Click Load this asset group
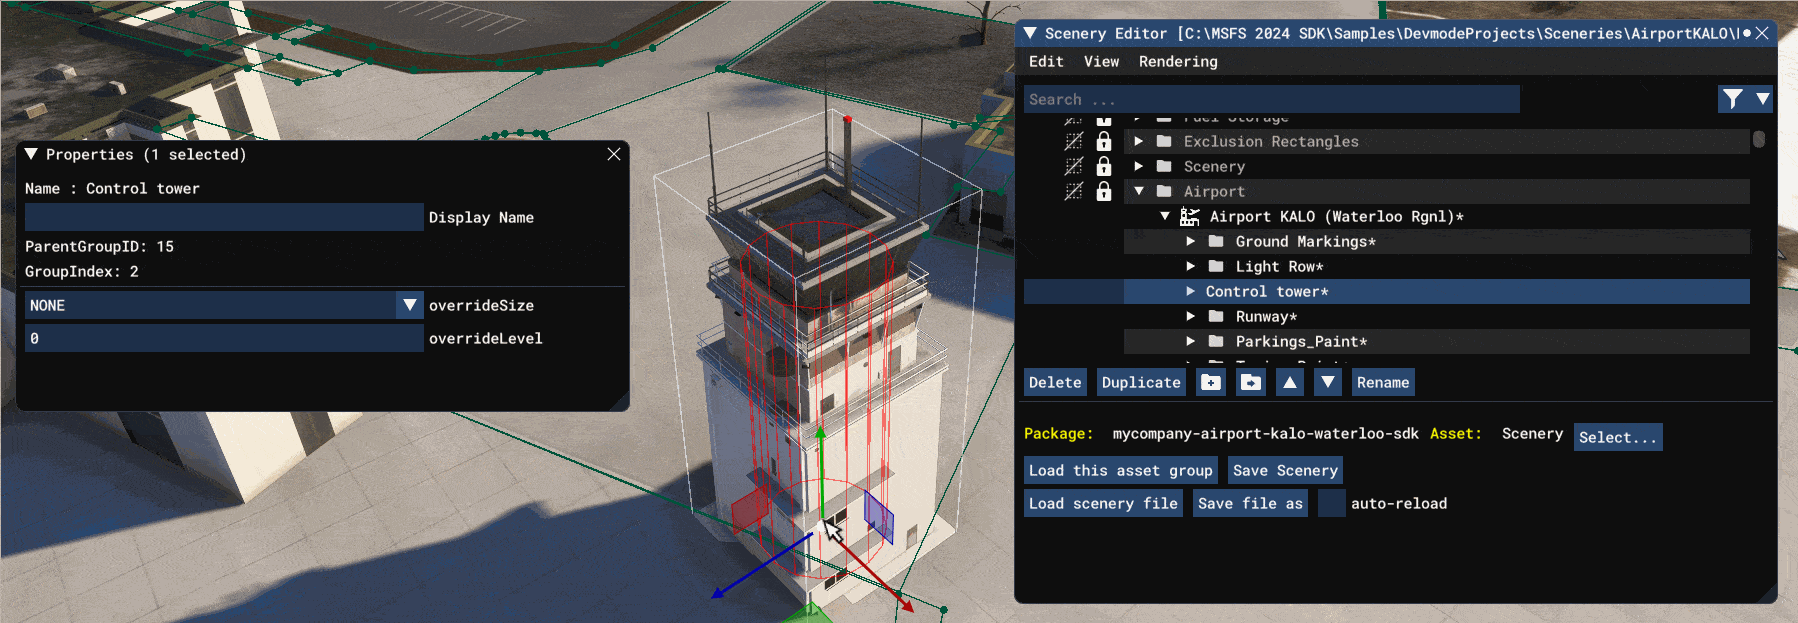1798x623 pixels. [1120, 470]
